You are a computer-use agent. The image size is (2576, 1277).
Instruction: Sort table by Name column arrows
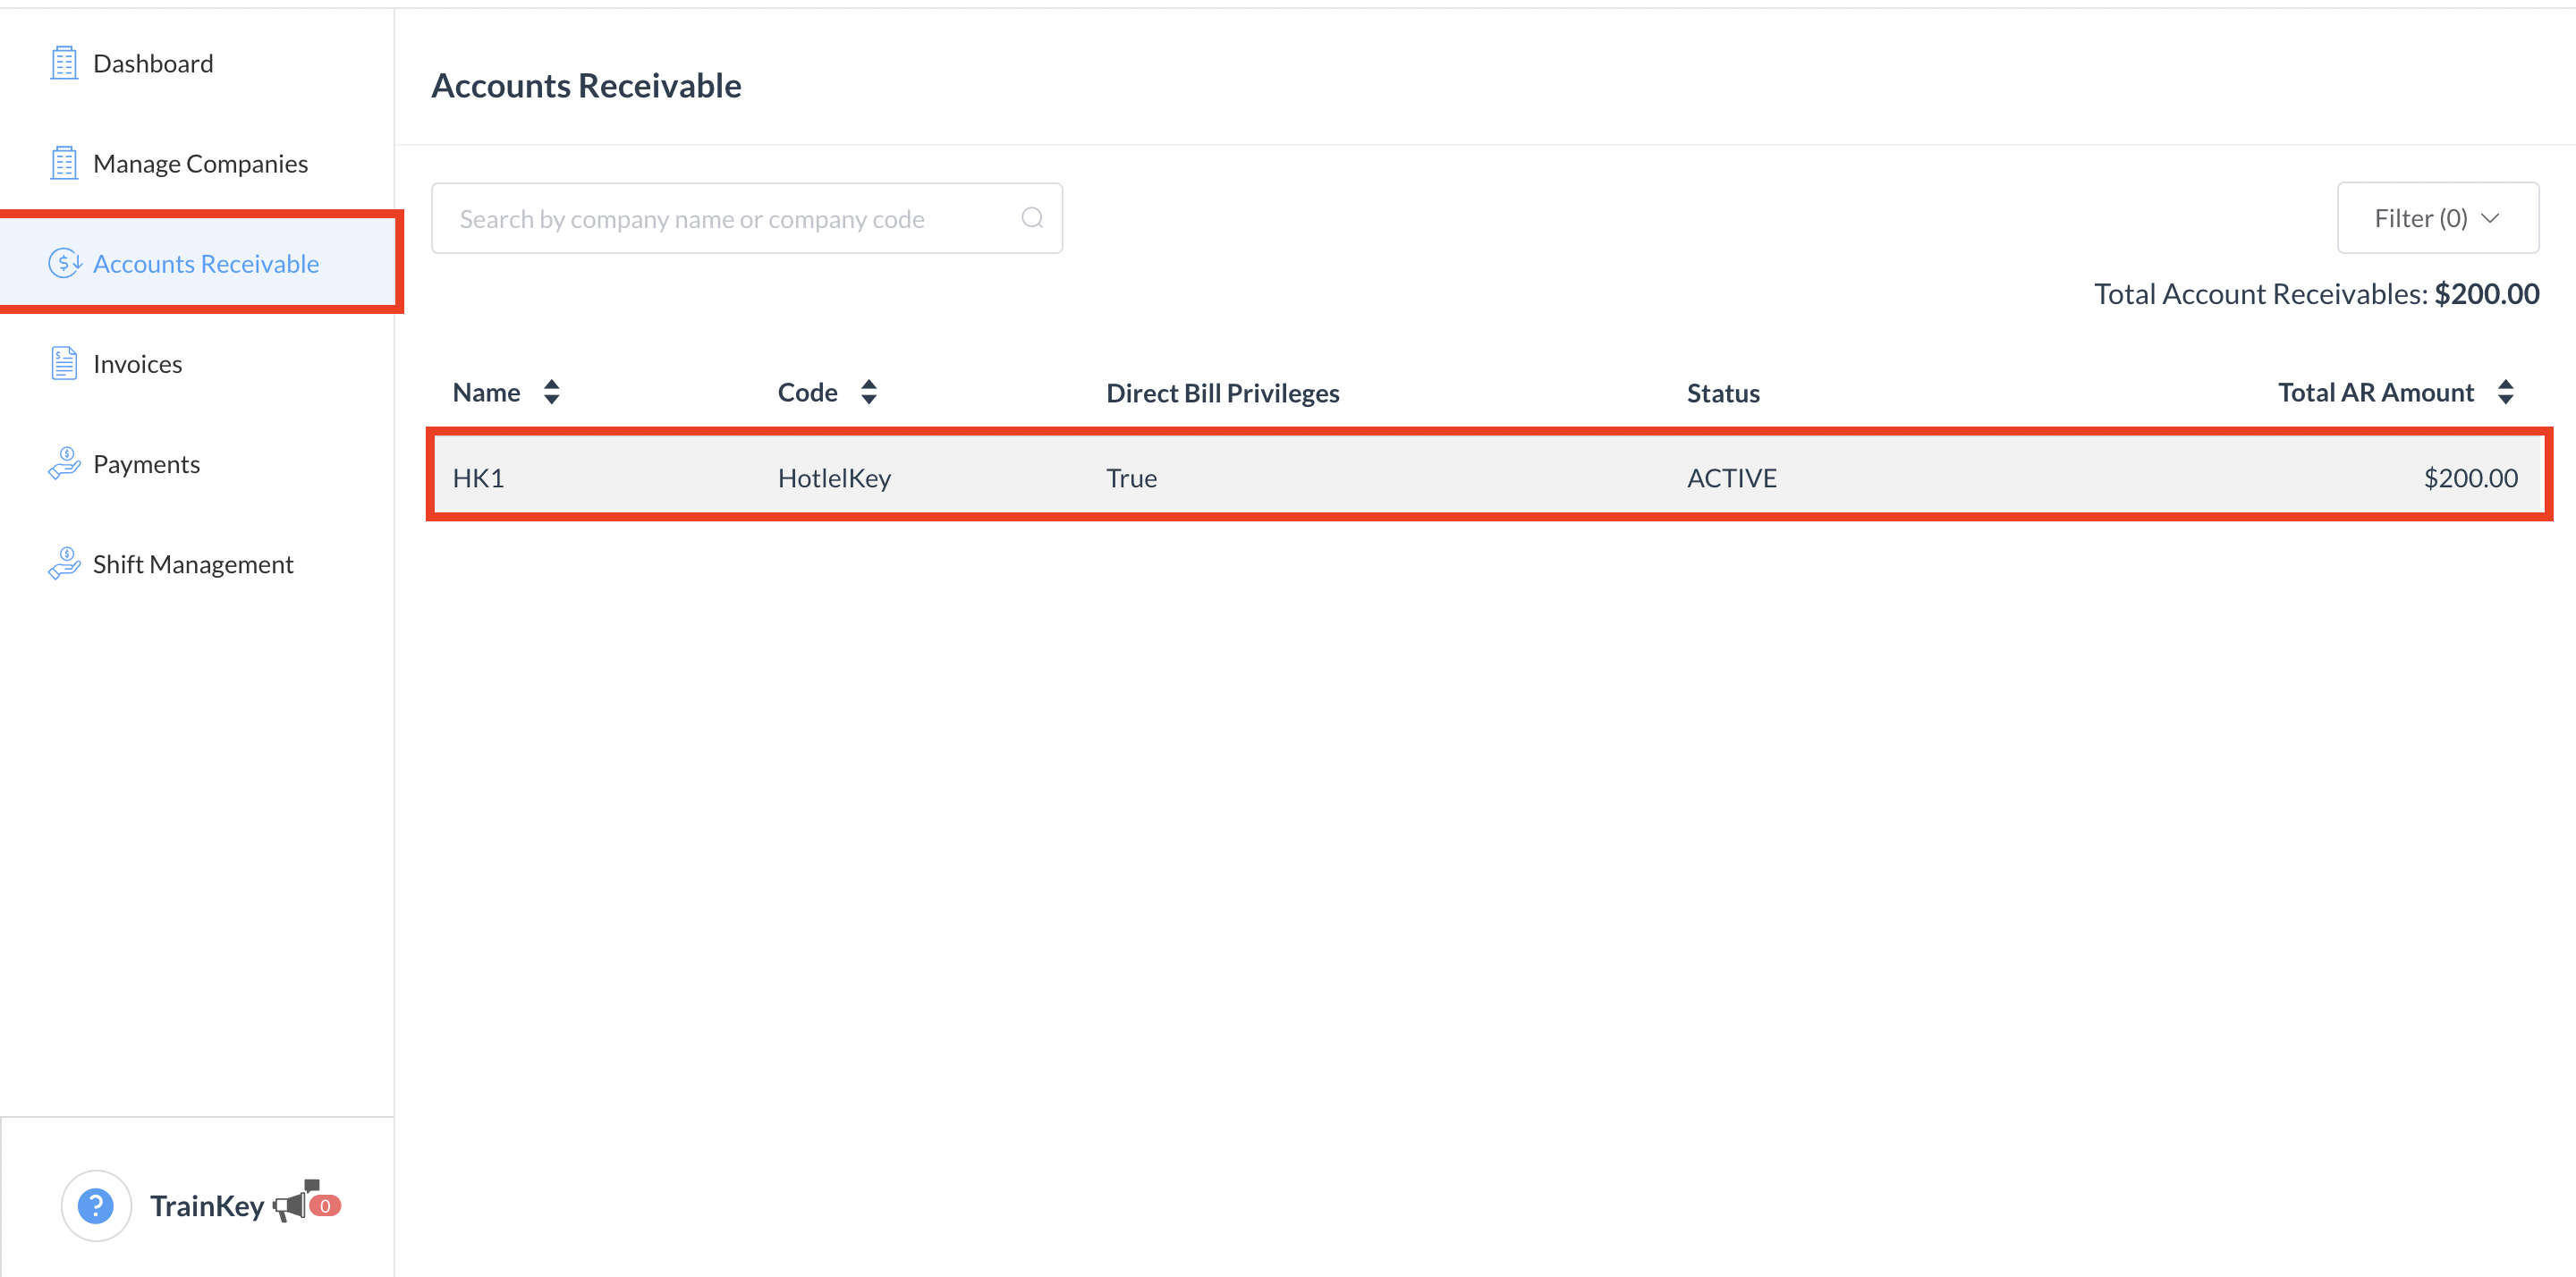pyautogui.click(x=551, y=392)
